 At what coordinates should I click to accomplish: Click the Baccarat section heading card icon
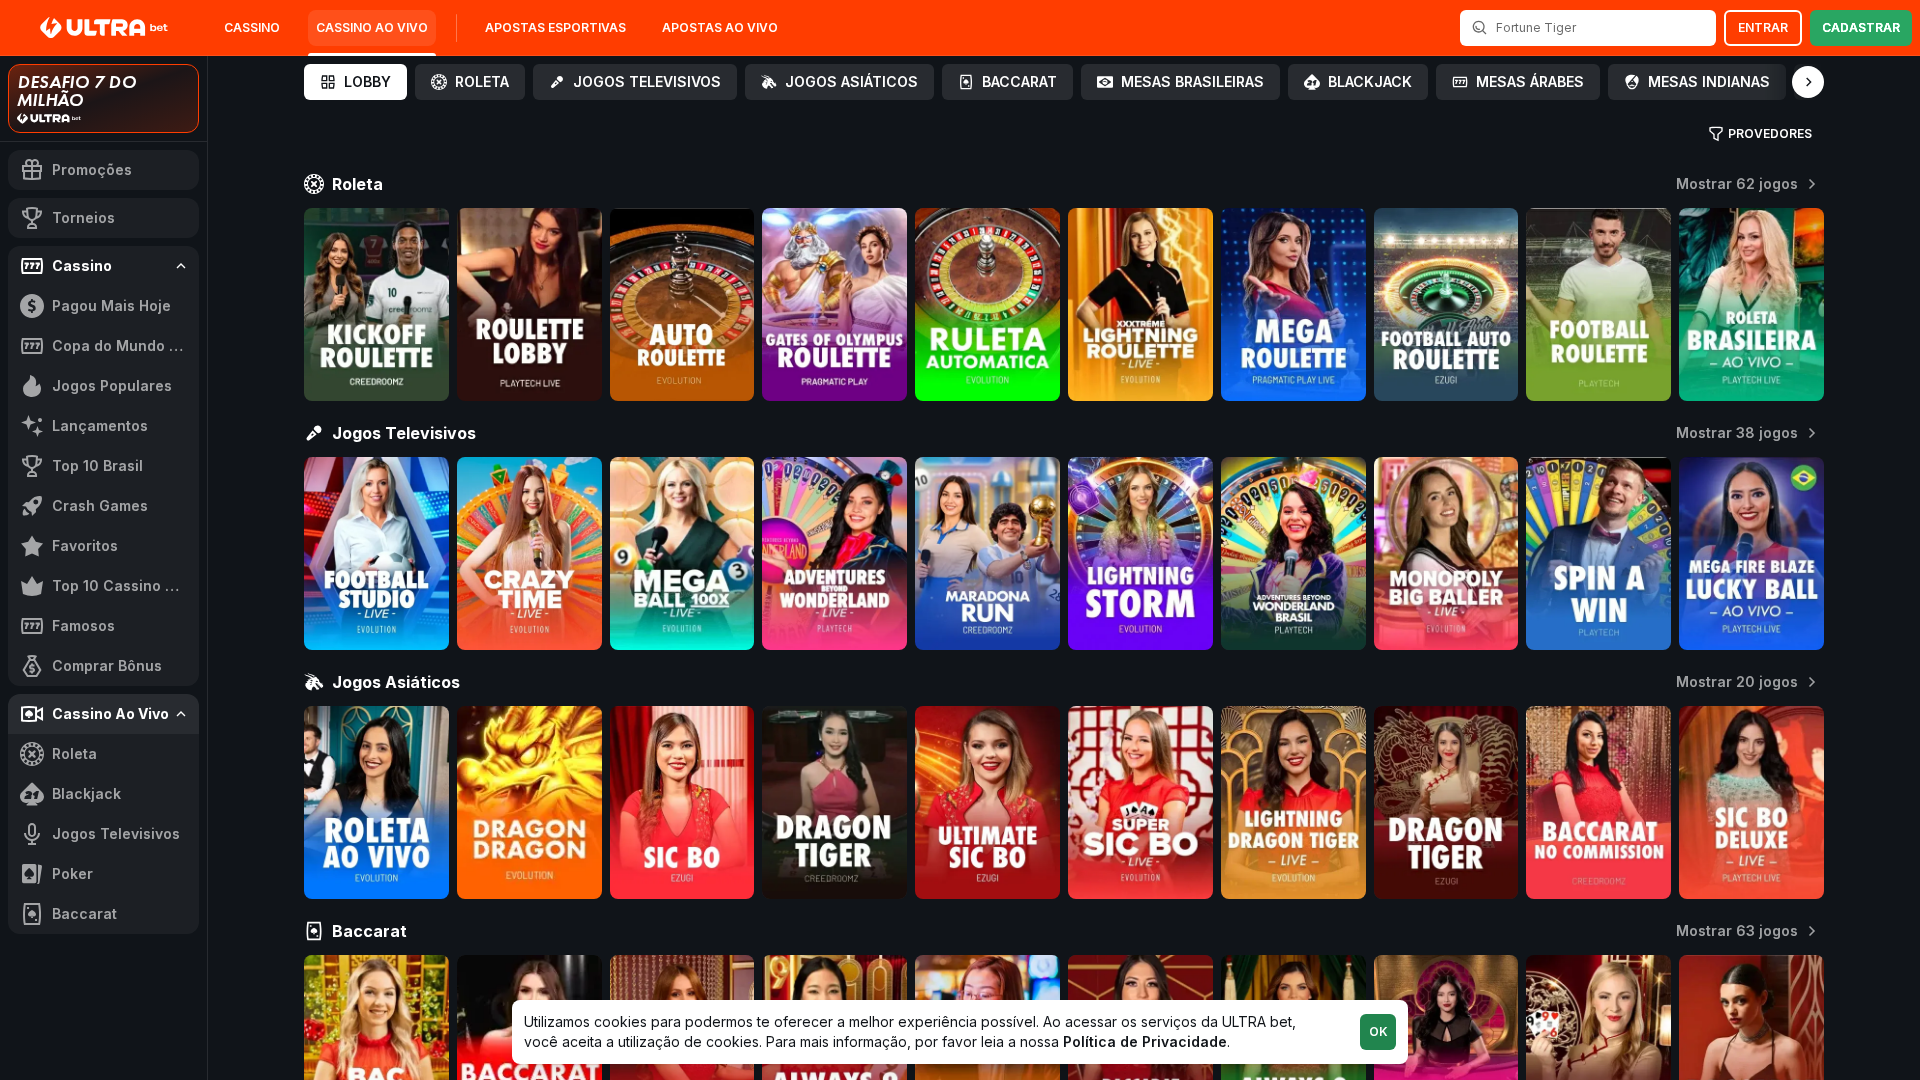pos(314,931)
